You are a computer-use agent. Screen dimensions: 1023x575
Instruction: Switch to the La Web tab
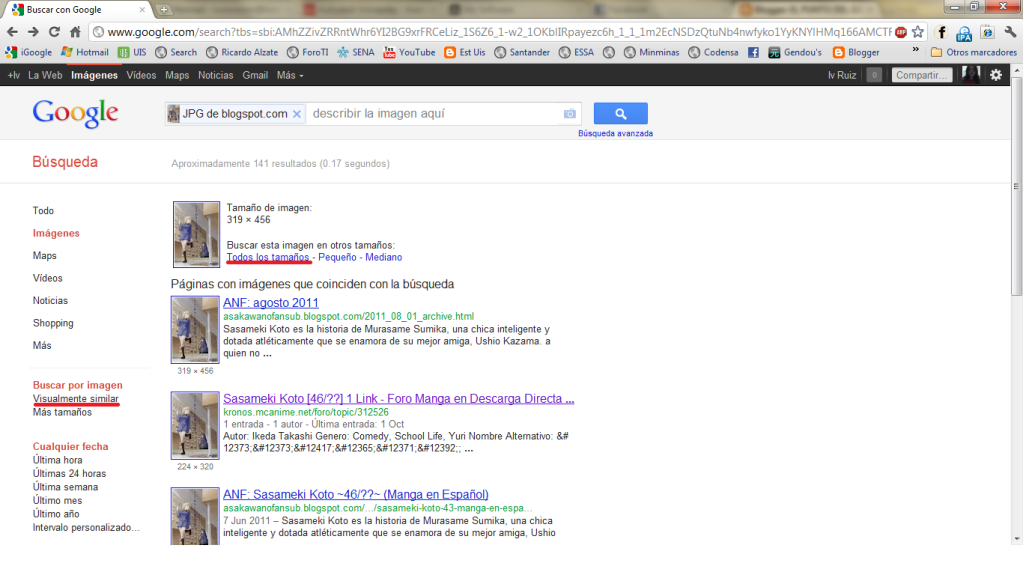point(45,75)
